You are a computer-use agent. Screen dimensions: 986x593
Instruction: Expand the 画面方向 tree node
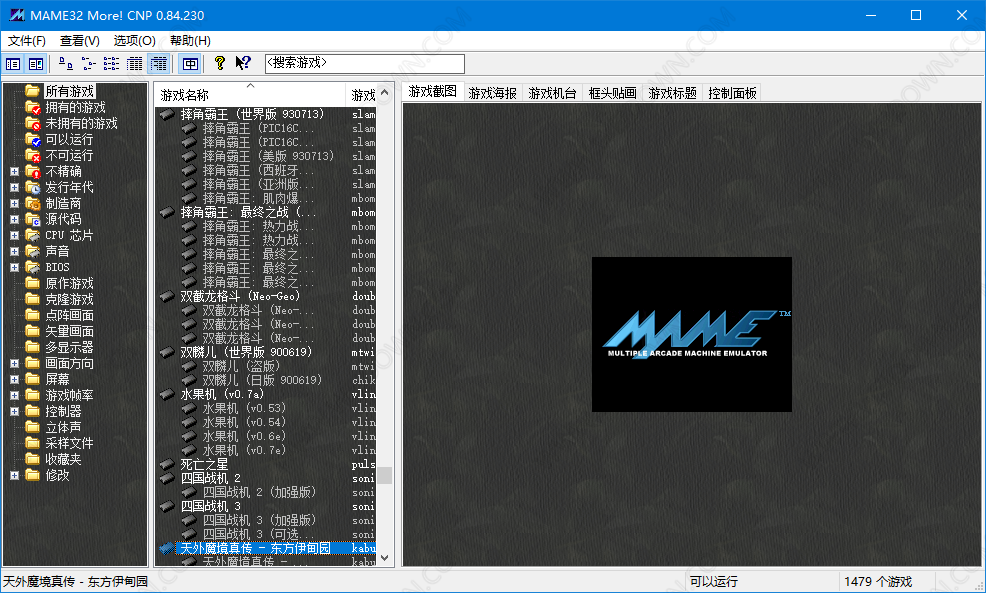tap(14, 363)
